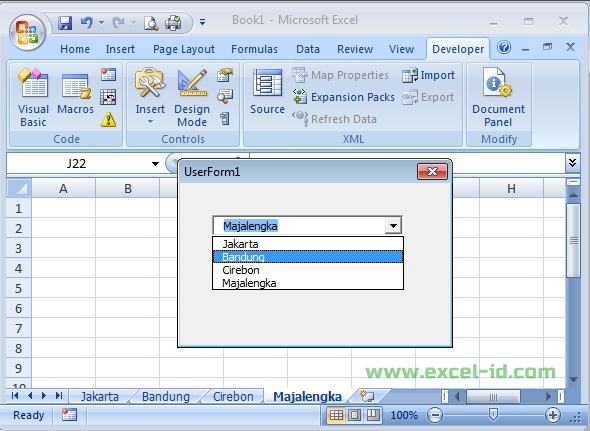Open the Home ribbon tab
The width and height of the screenshot is (590, 431).
pyautogui.click(x=75, y=49)
